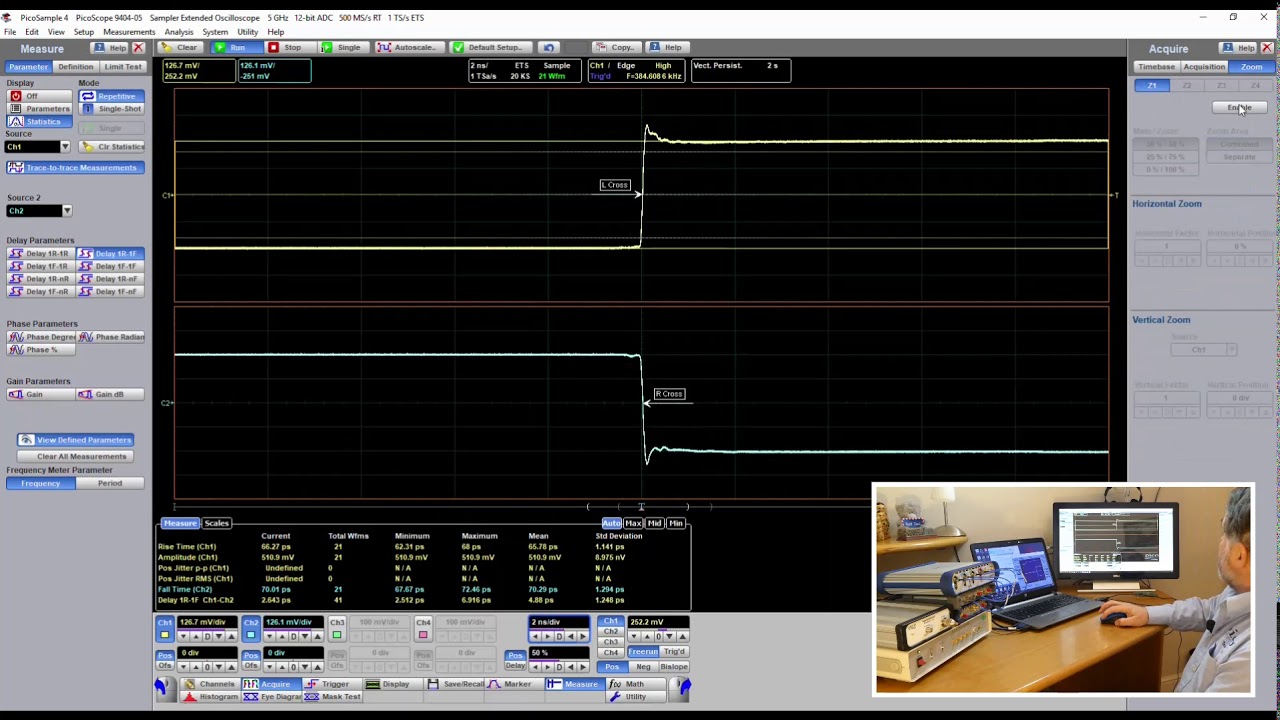The width and height of the screenshot is (1280, 720).
Task: Open the Eye Diagram menu
Action: 274,696
